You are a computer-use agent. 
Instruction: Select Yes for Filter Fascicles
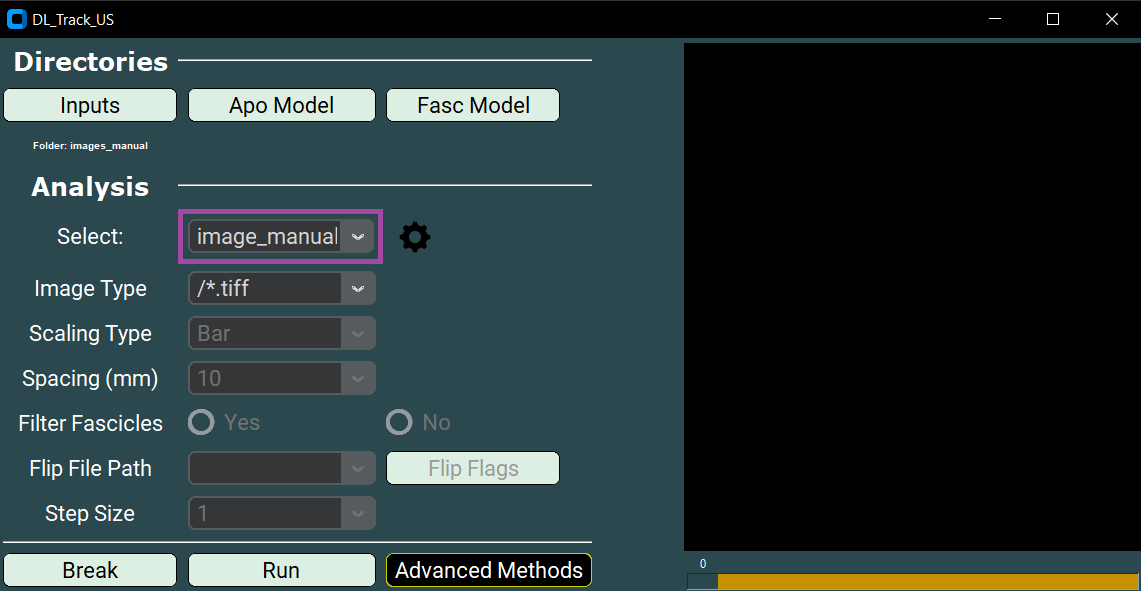[x=200, y=422]
